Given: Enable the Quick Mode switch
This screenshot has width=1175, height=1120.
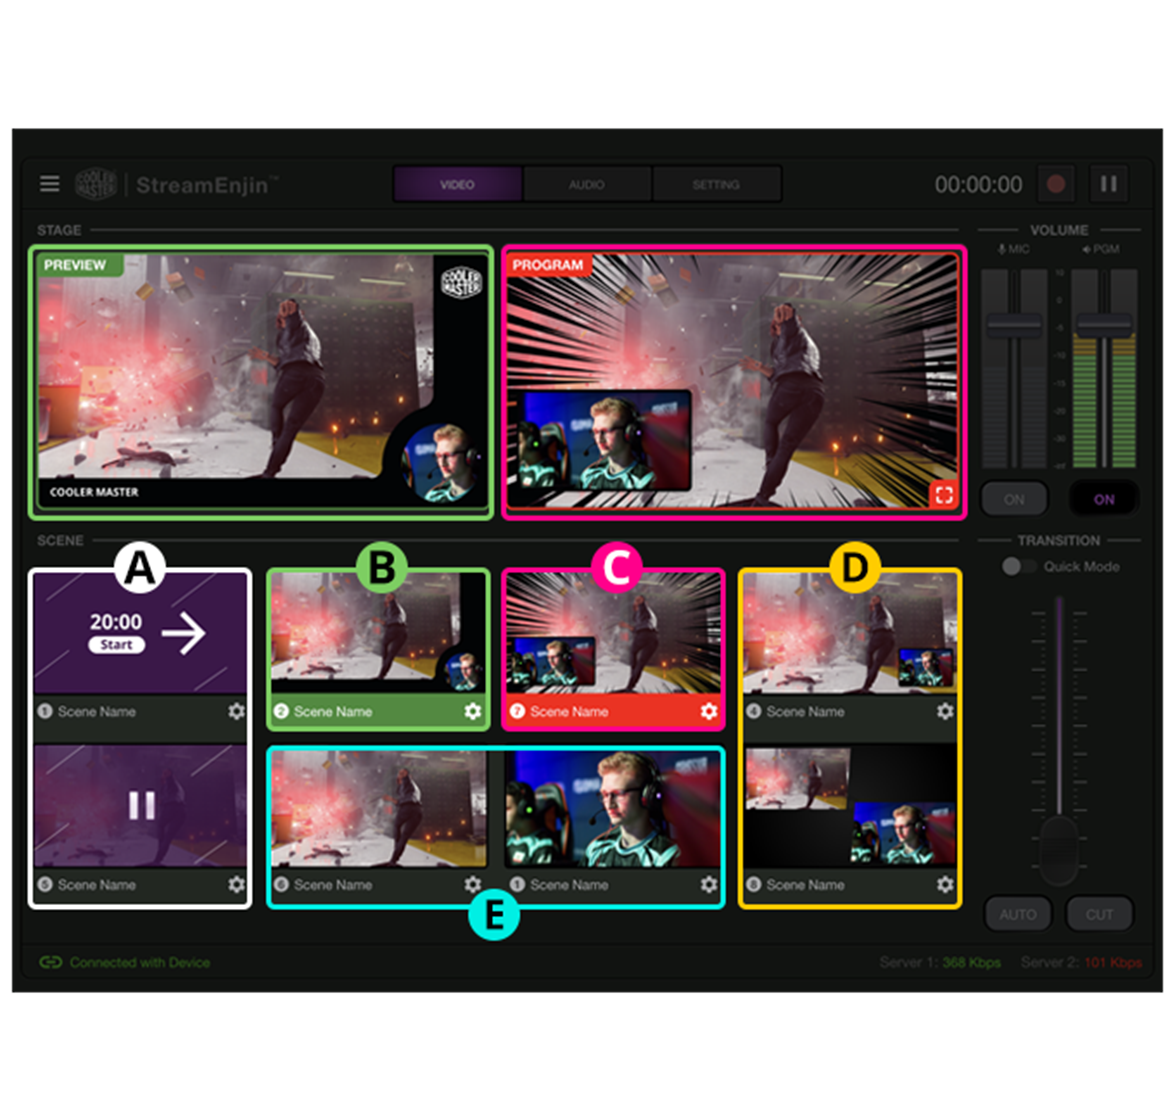Looking at the screenshot, I should click(1018, 566).
